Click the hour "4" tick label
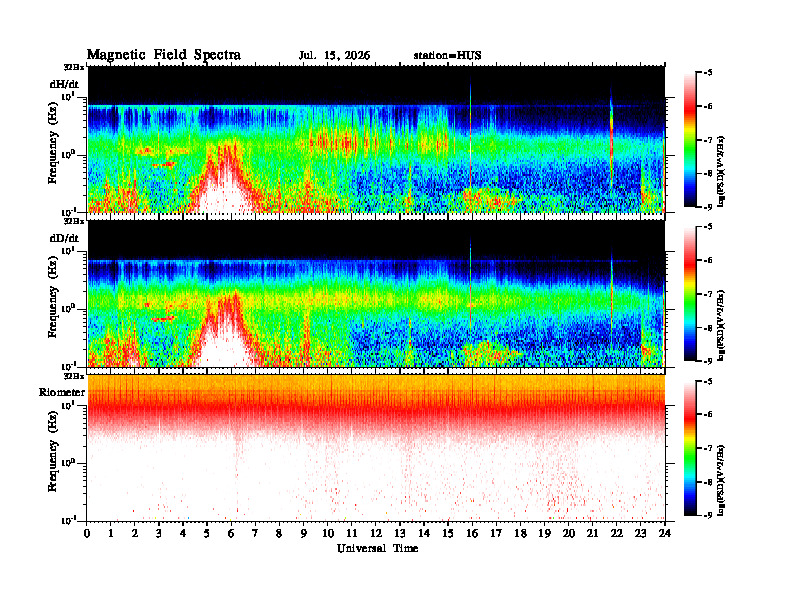Image resolution: width=792 pixels, height=612 pixels. click(x=183, y=533)
